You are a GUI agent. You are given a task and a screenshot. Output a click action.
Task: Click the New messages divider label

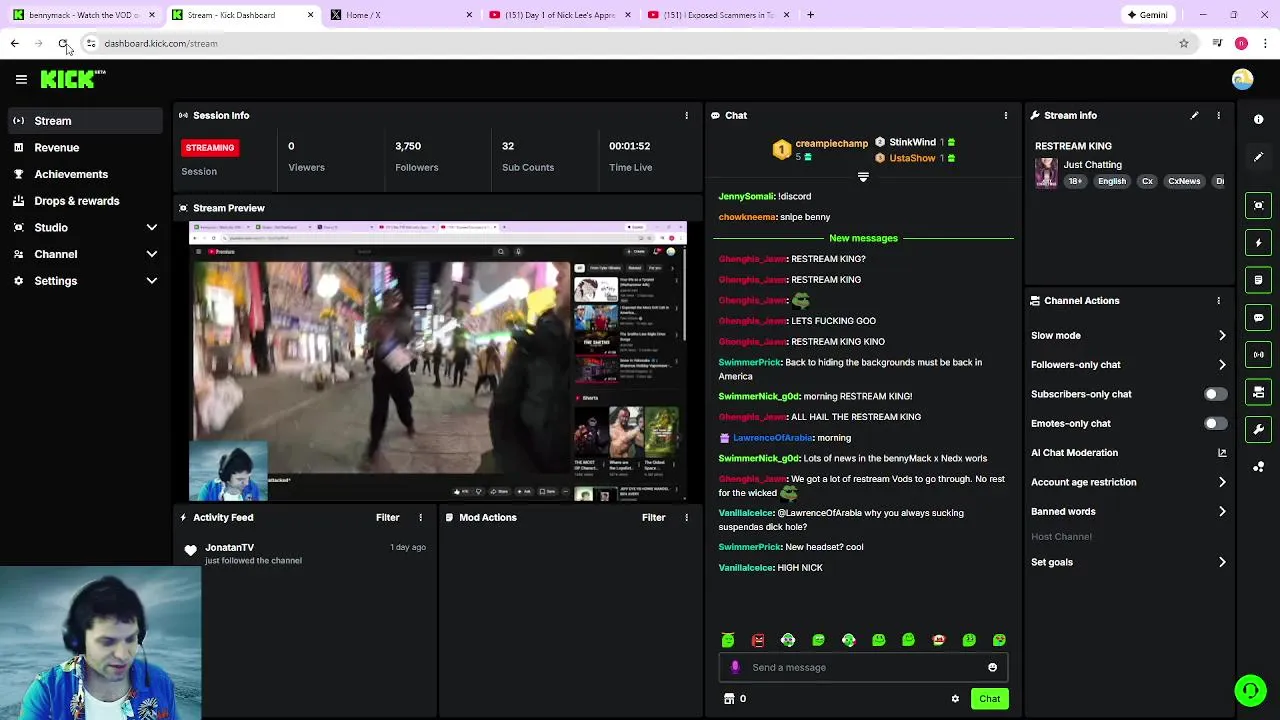point(863,238)
